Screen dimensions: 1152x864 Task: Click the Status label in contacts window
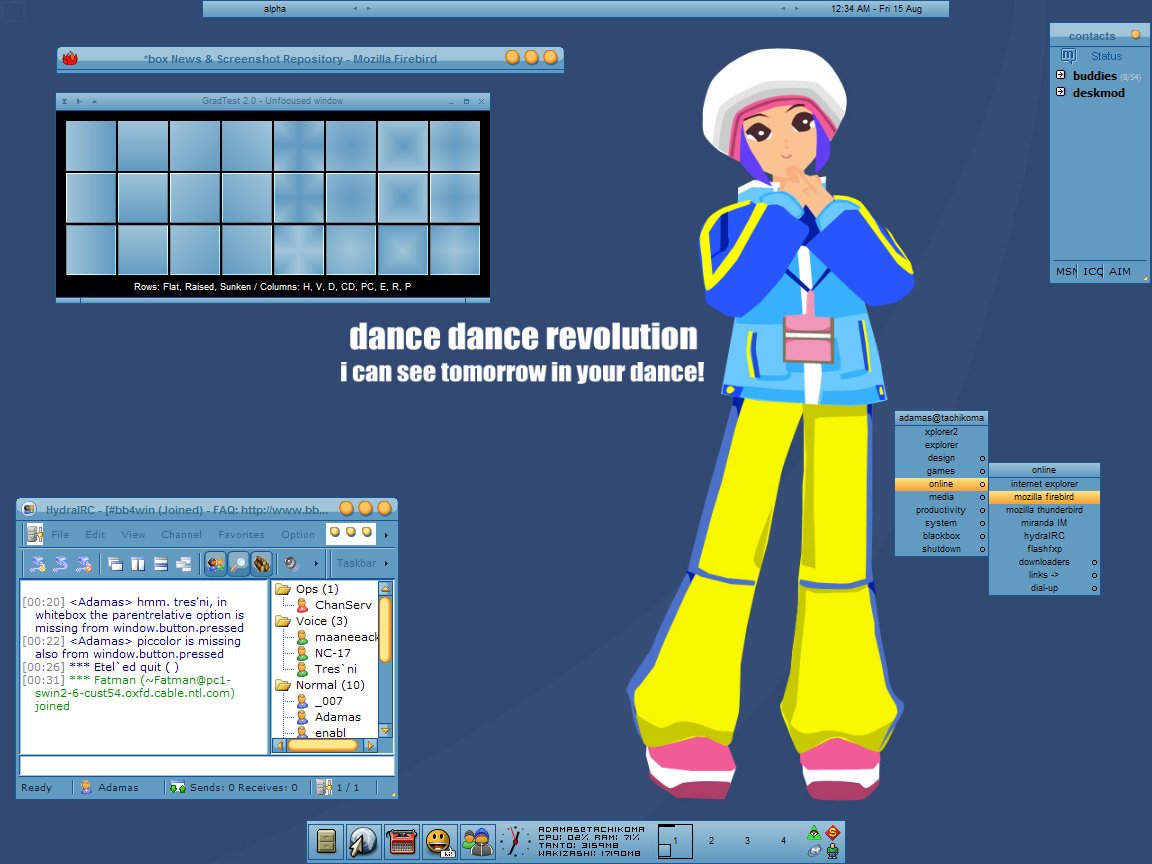click(x=1106, y=56)
